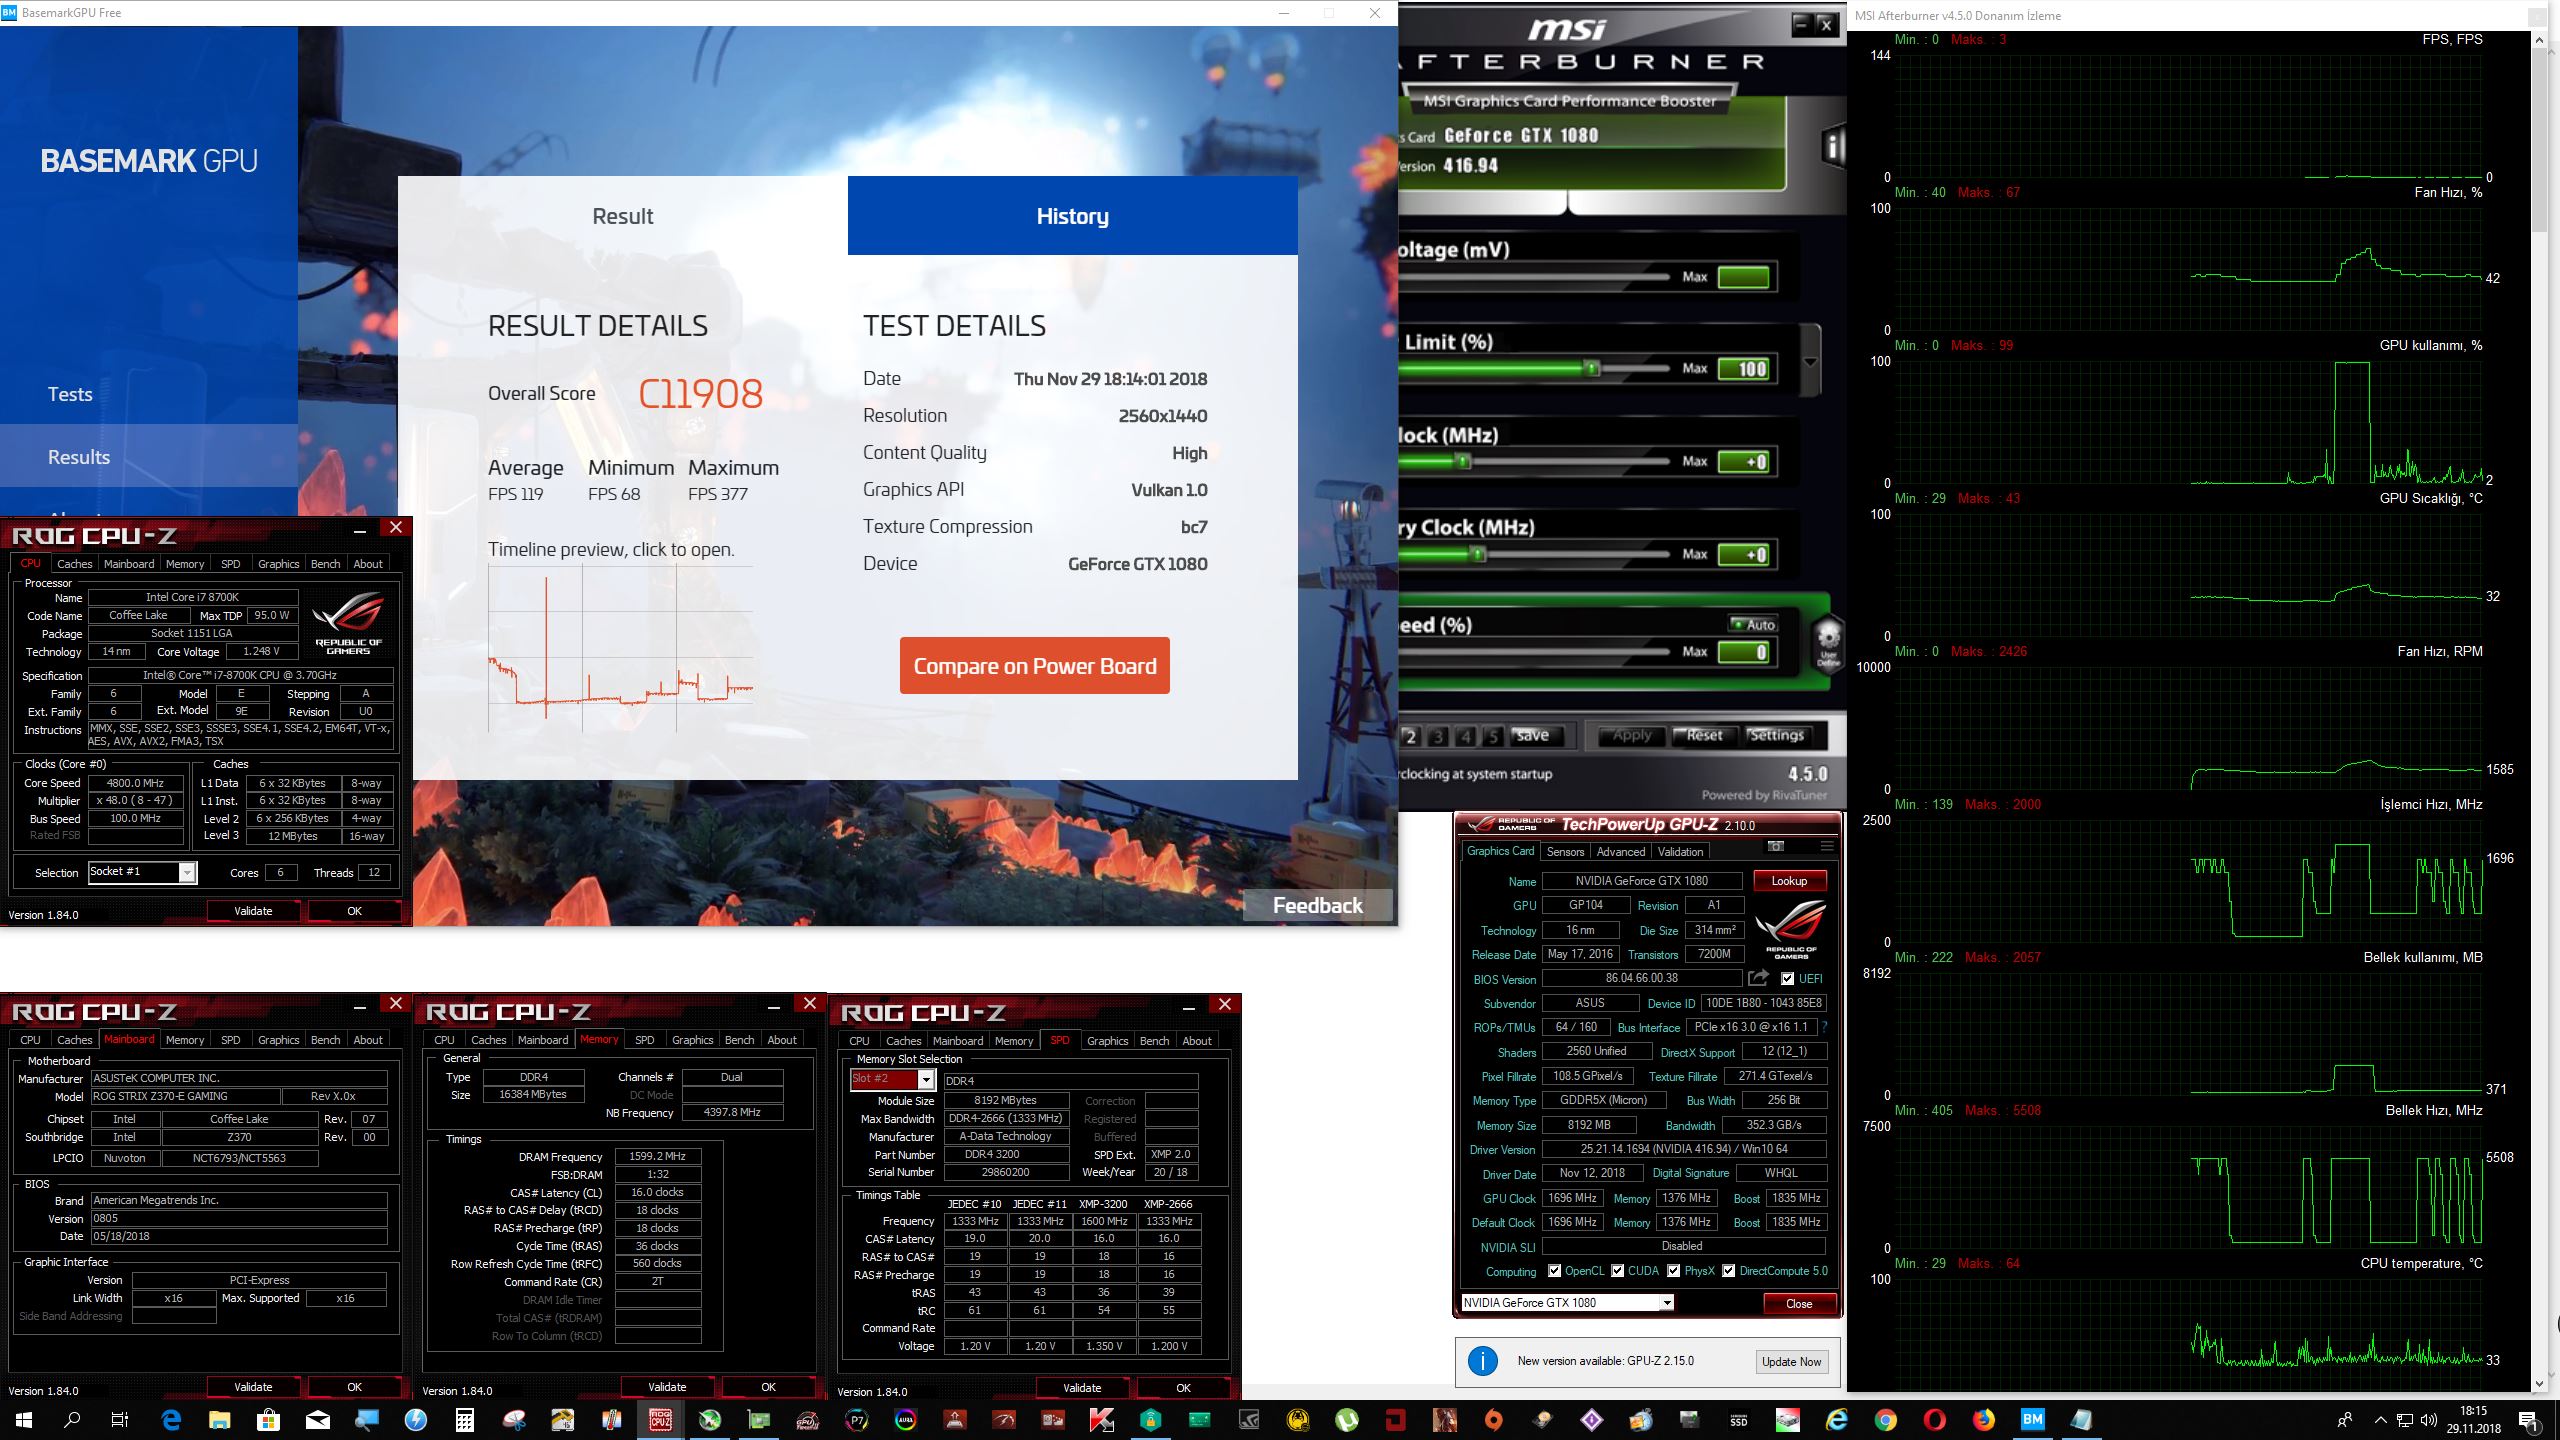Open Task View on the taskbar
The image size is (2560, 1440).
119,1419
